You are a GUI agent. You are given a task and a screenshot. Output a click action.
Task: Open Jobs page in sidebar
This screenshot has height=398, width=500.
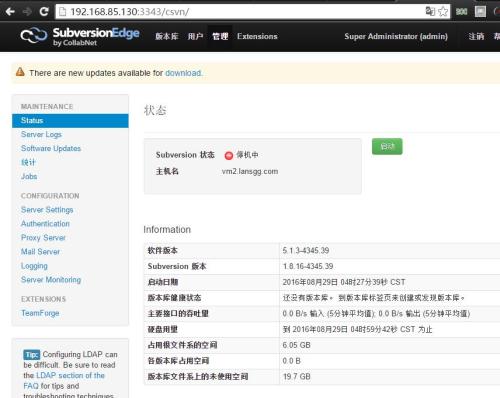pyautogui.click(x=29, y=177)
